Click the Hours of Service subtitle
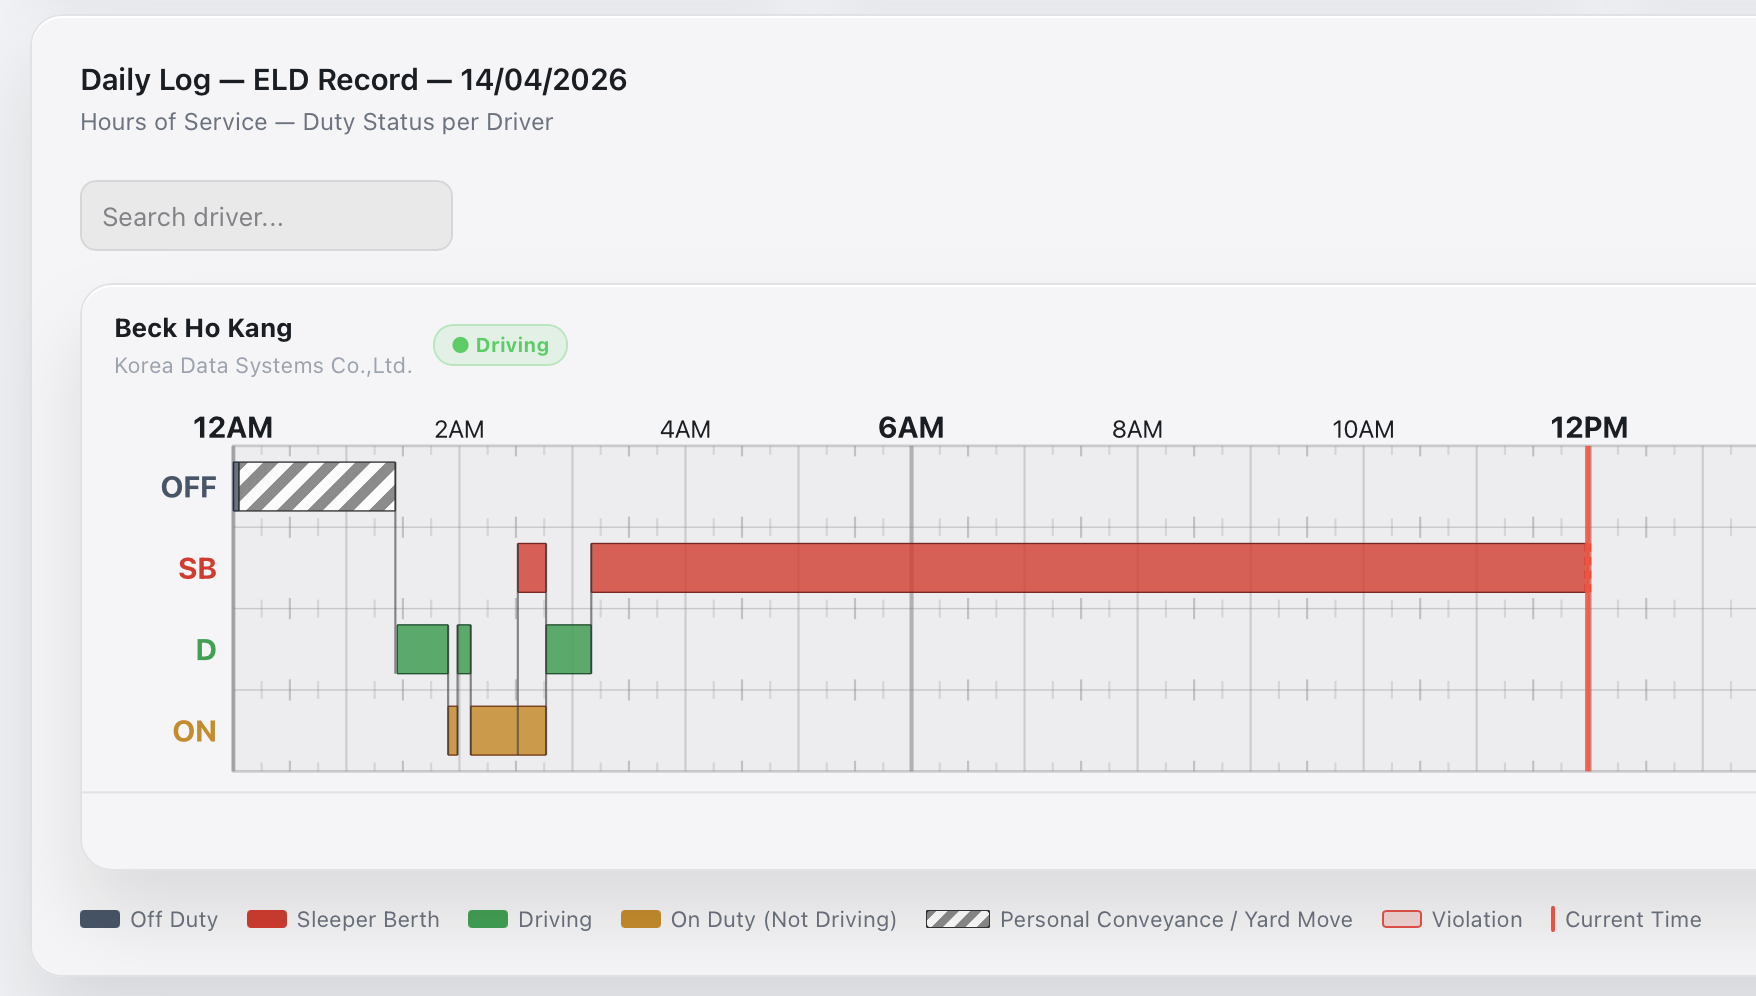 (x=316, y=121)
